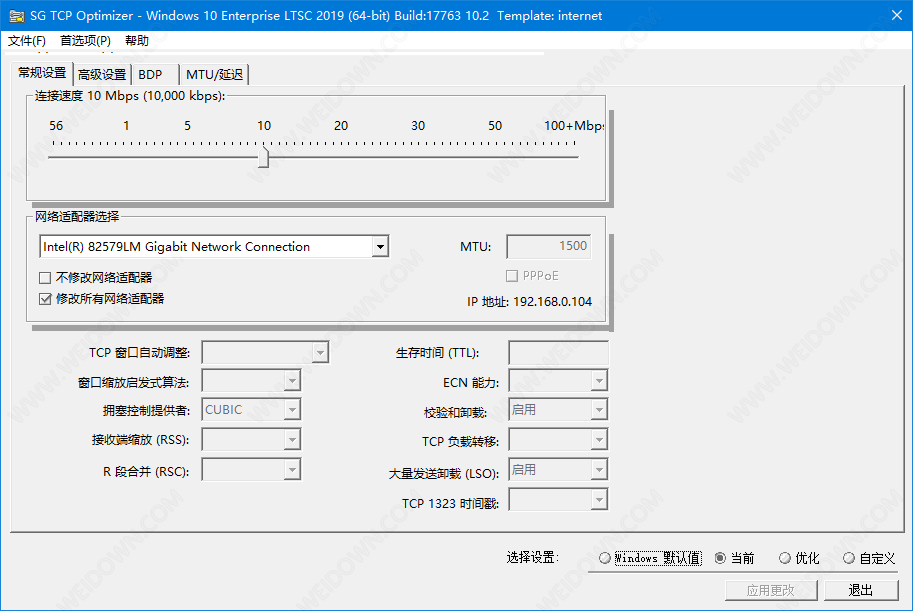Select the 当前 settings radio button
Image resolution: width=913 pixels, height=611 pixels.
pyautogui.click(x=720, y=558)
